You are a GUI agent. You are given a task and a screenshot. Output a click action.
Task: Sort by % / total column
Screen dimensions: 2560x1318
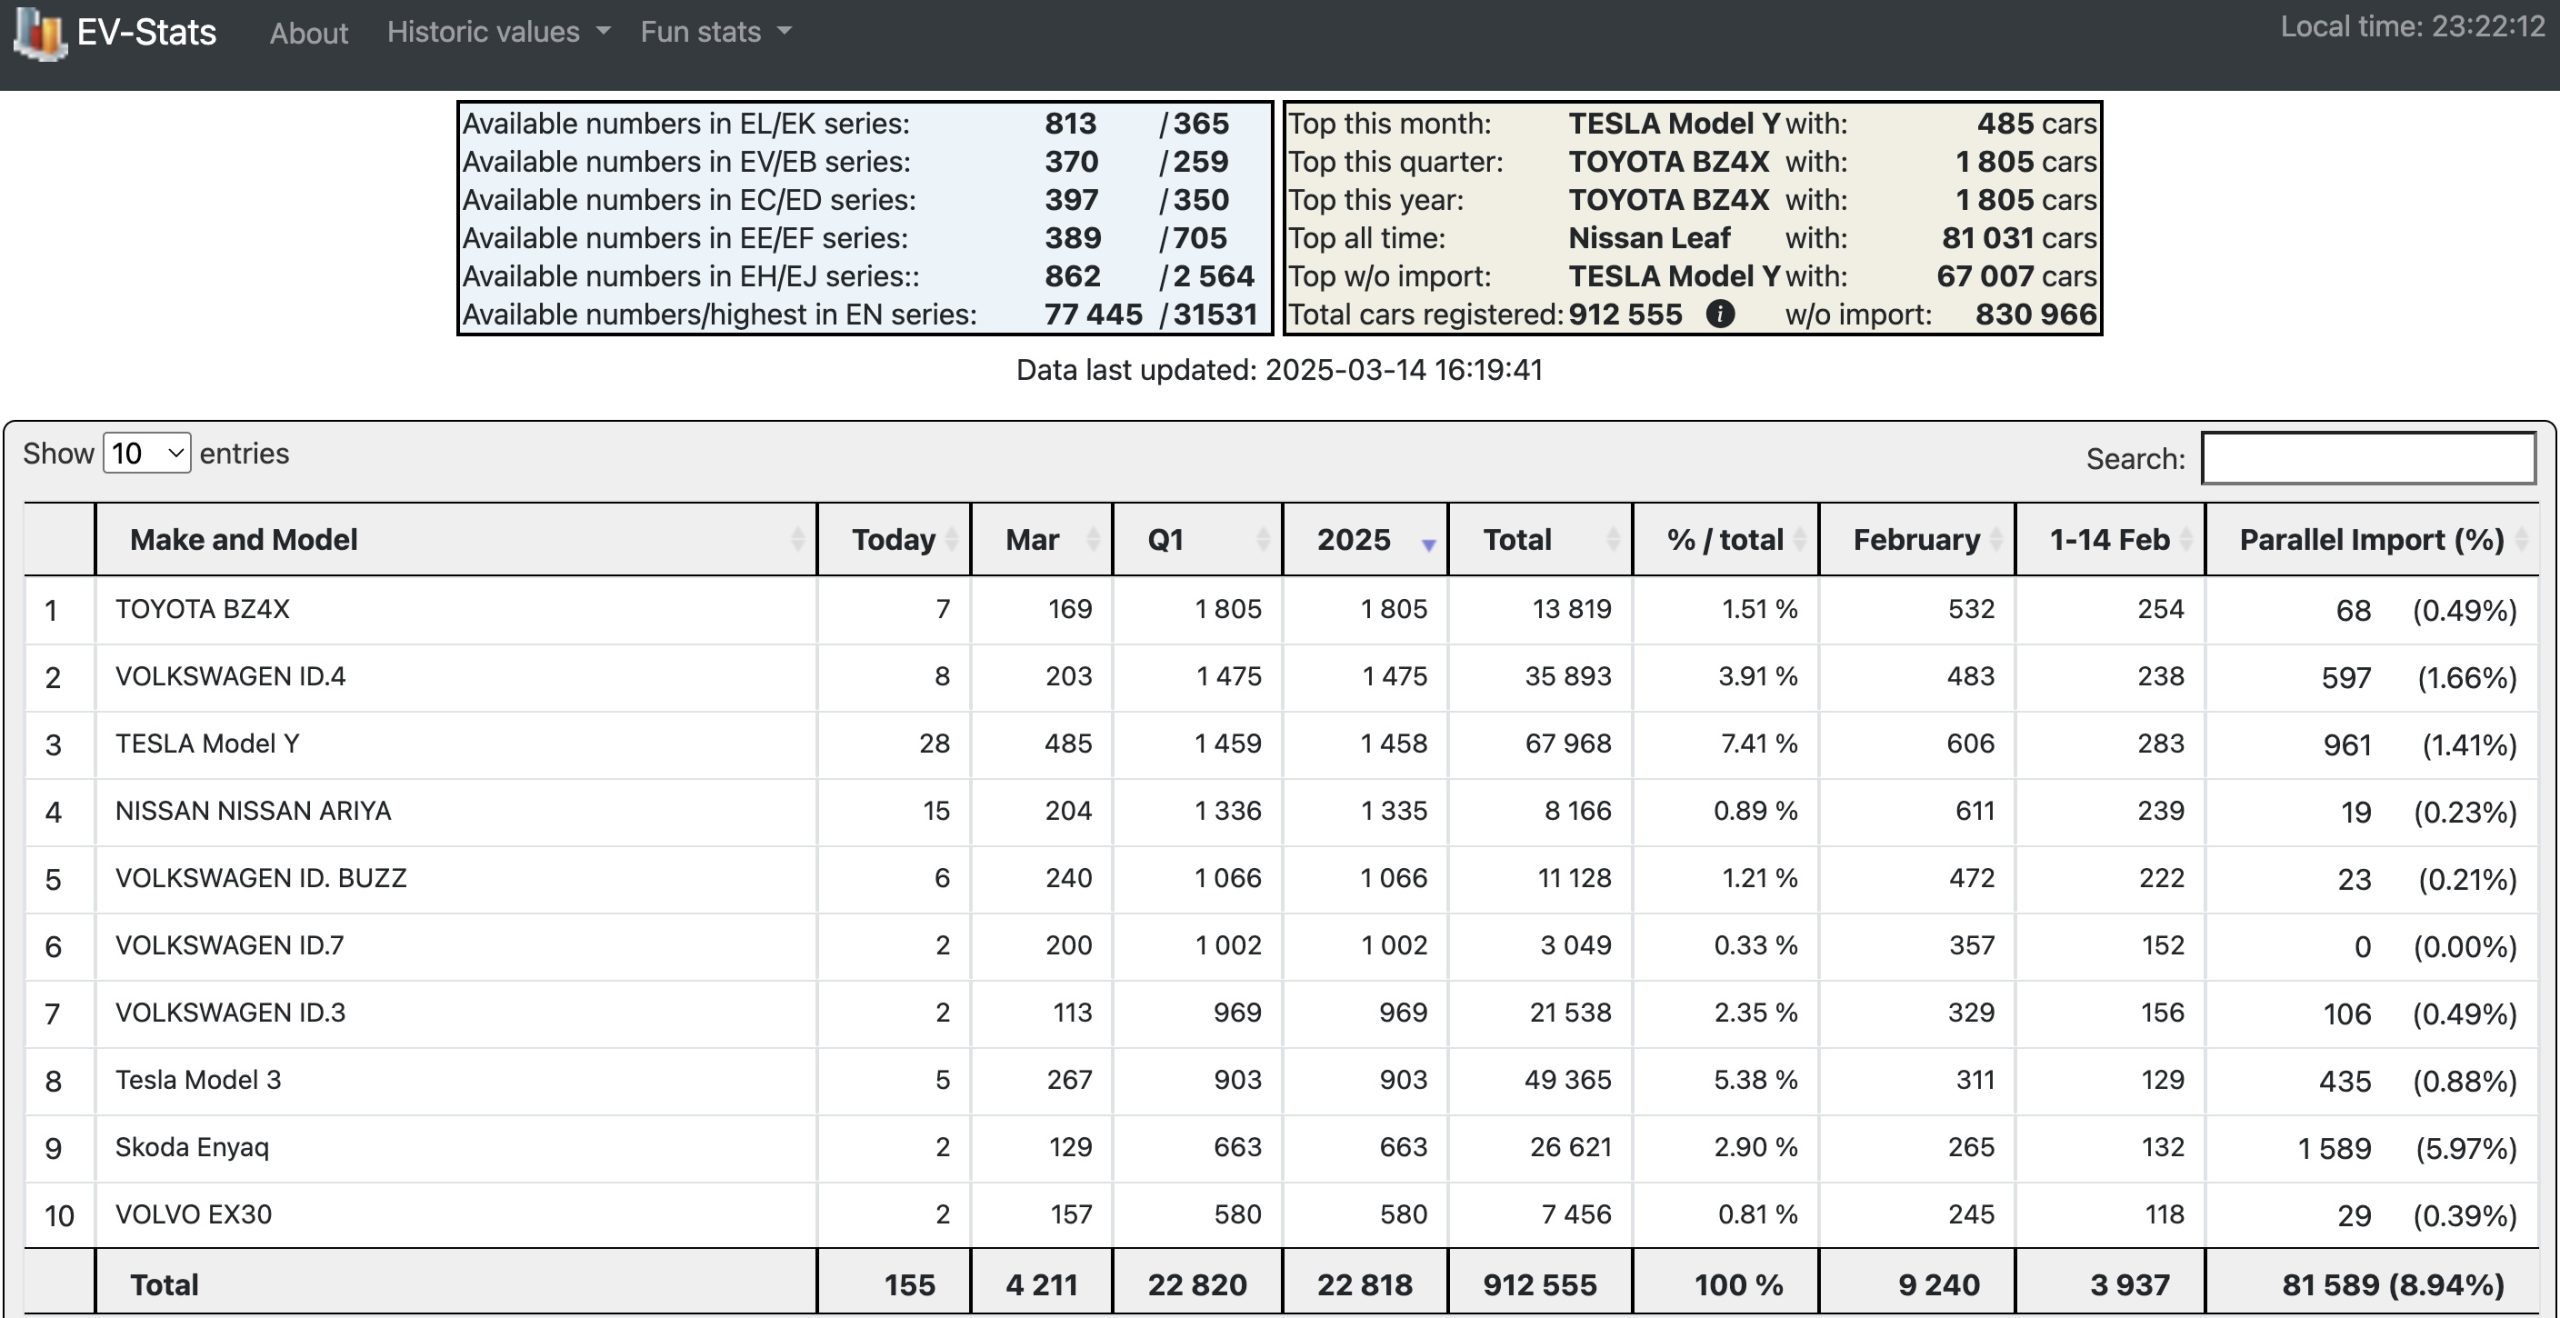coord(1726,539)
